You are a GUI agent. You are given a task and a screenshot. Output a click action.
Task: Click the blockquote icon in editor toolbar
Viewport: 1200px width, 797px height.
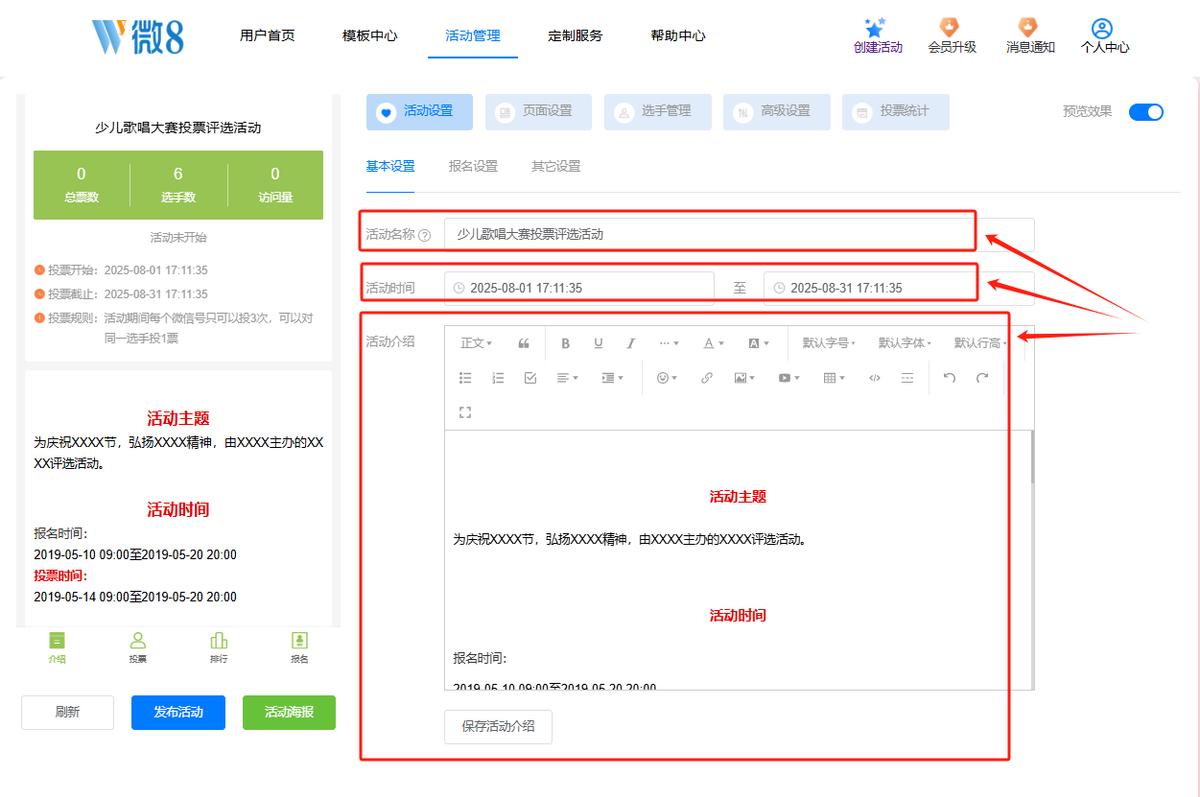pos(524,343)
